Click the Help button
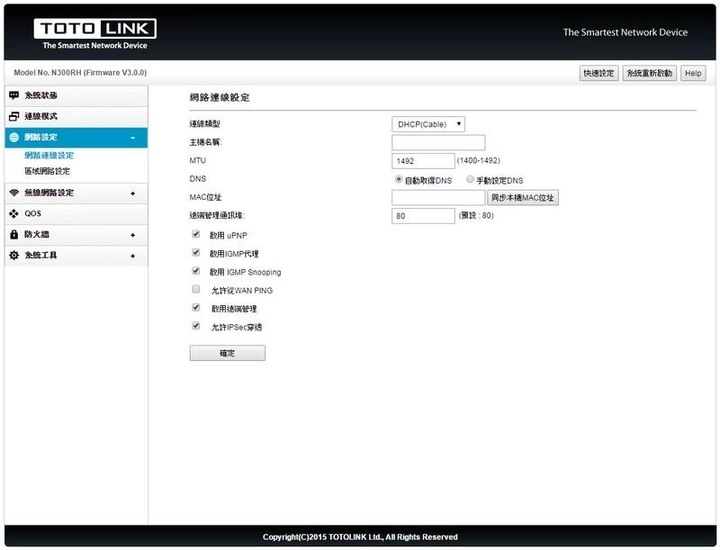Viewport: 720px width, 550px height. tap(693, 73)
